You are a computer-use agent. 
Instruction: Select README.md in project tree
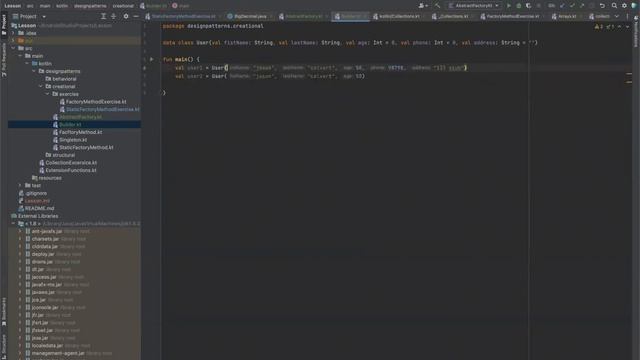[39, 208]
